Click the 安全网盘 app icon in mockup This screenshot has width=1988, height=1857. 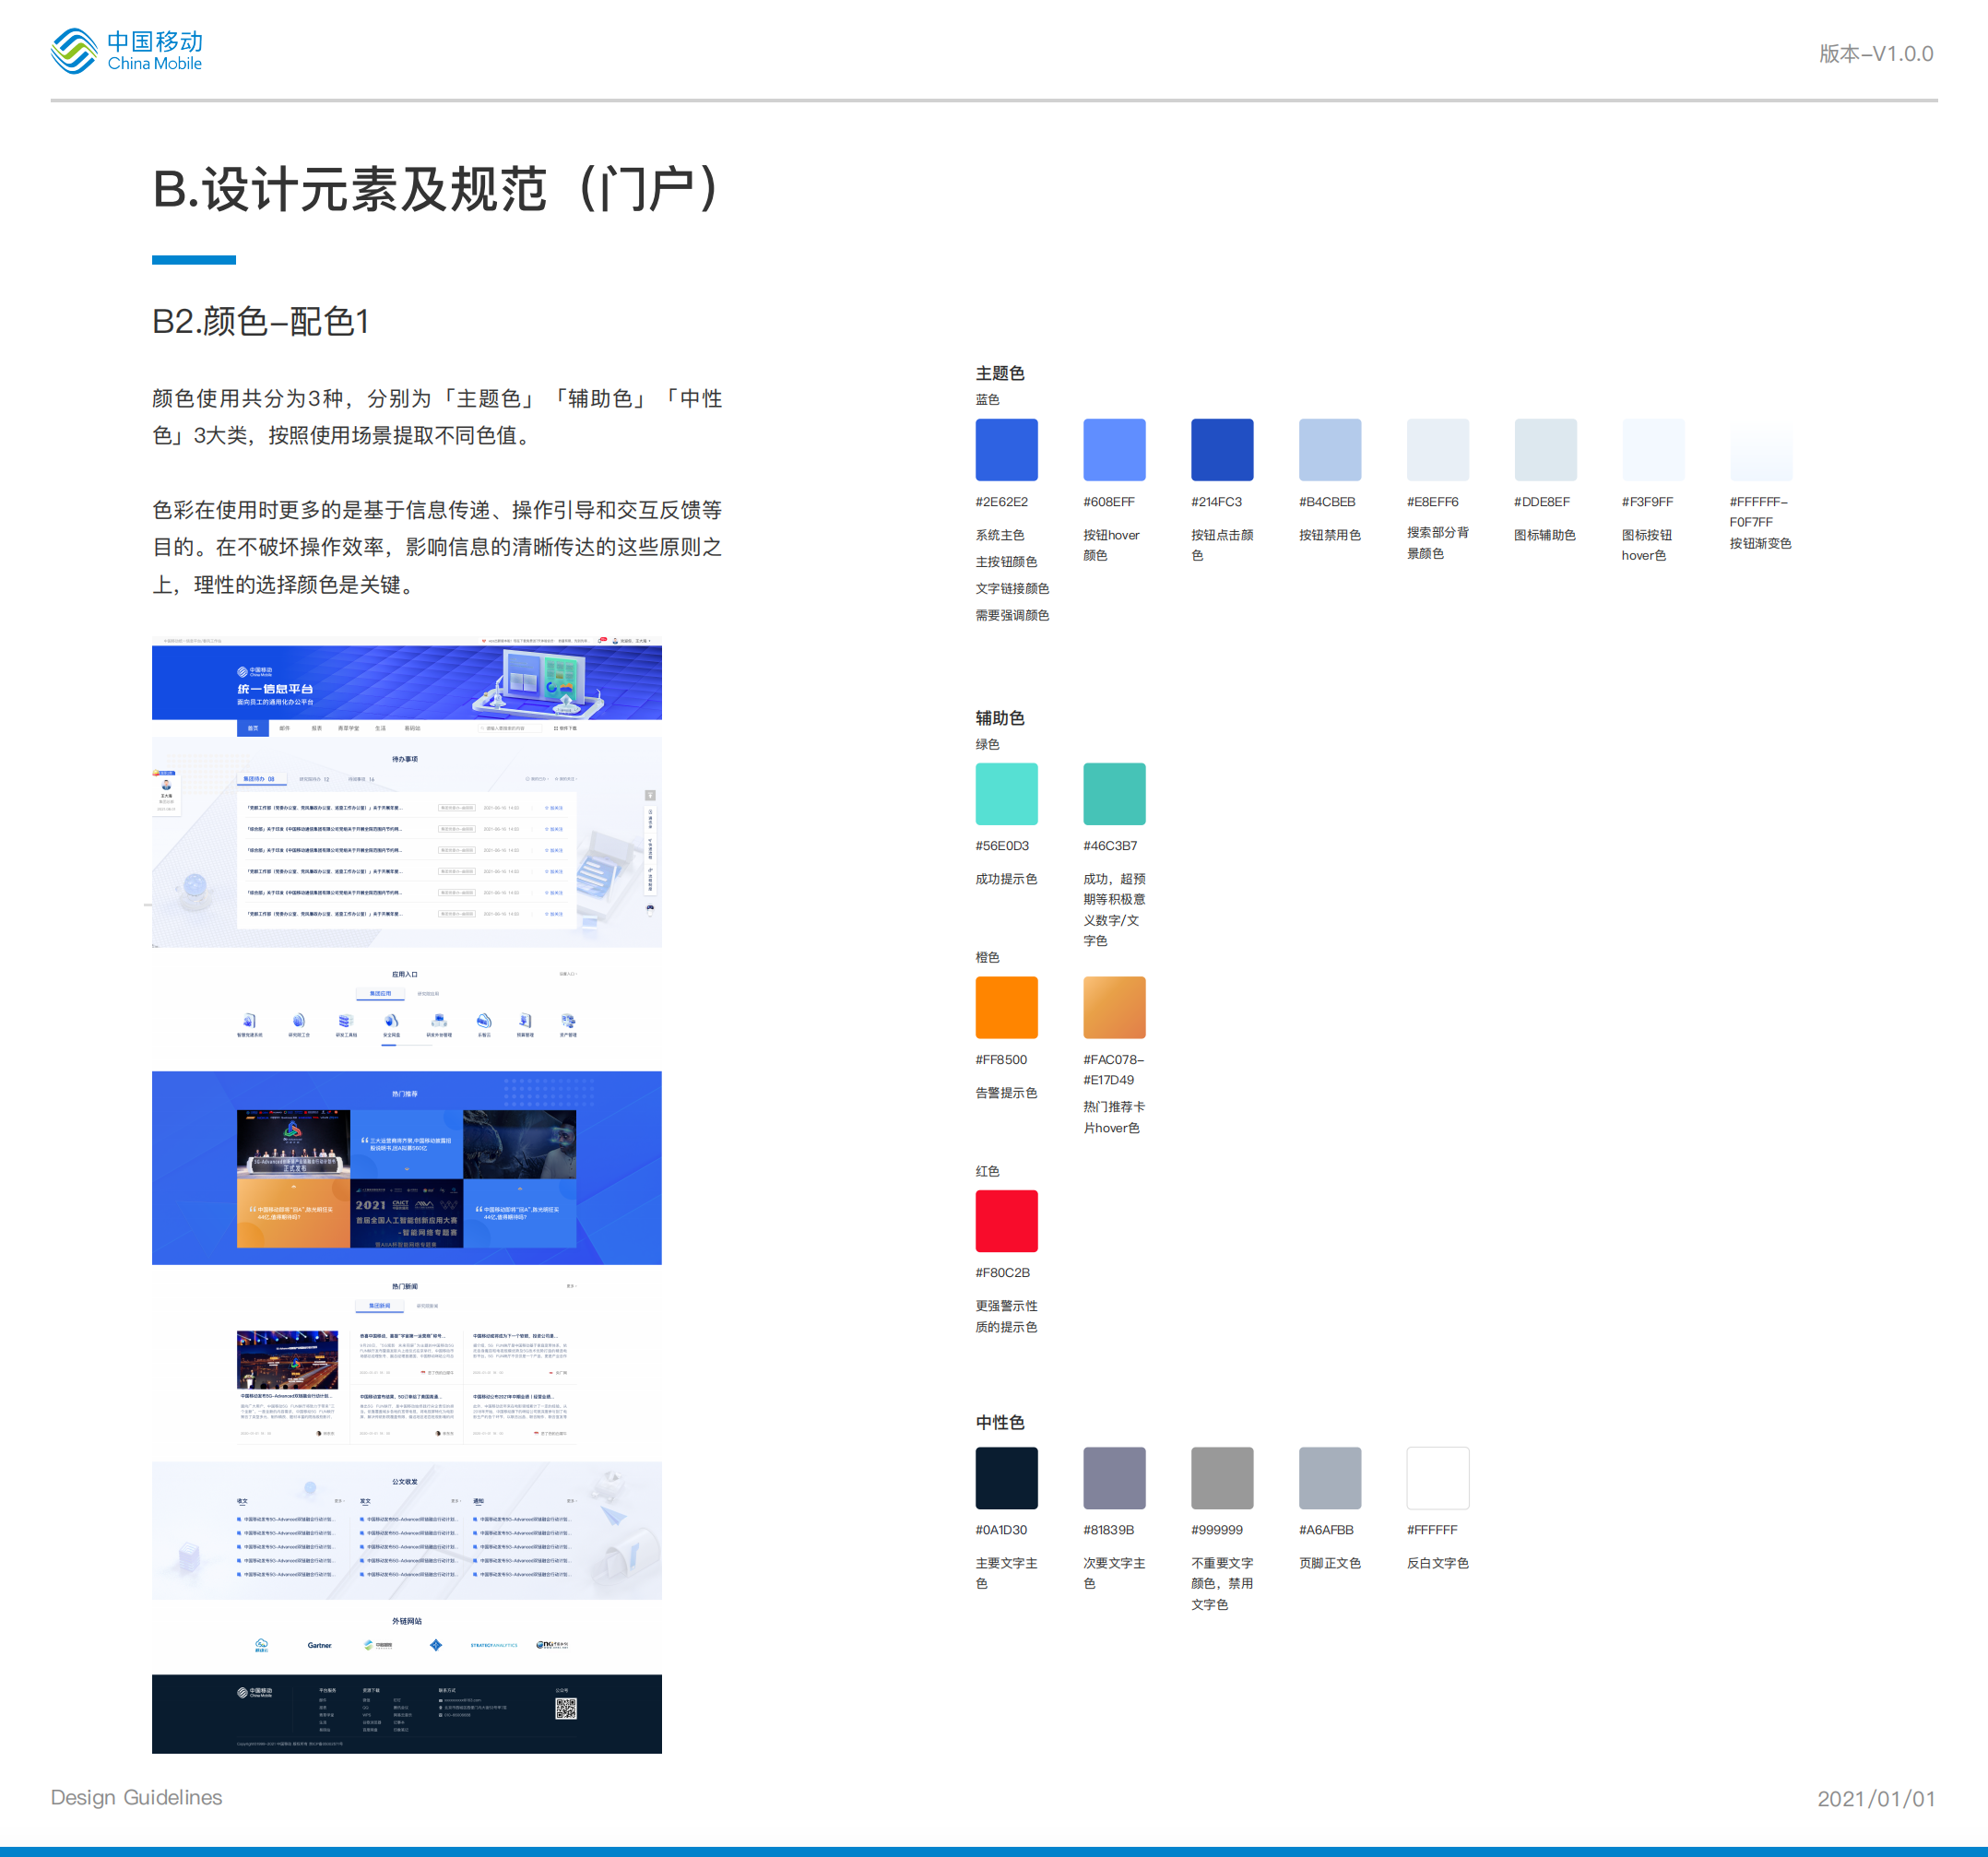point(391,1021)
